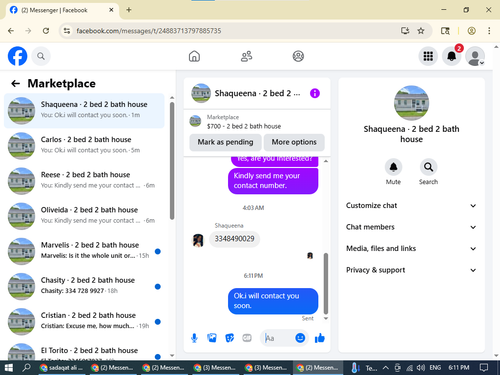The image size is (500, 375).
Task: Go to the Home feed icon
Action: pos(194,56)
